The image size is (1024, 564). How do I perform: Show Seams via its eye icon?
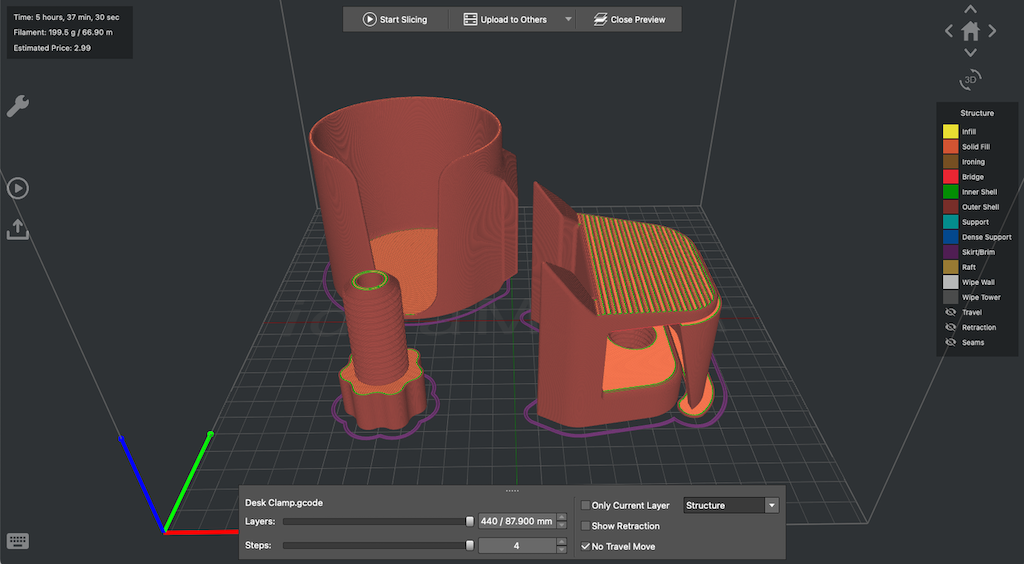(x=951, y=342)
